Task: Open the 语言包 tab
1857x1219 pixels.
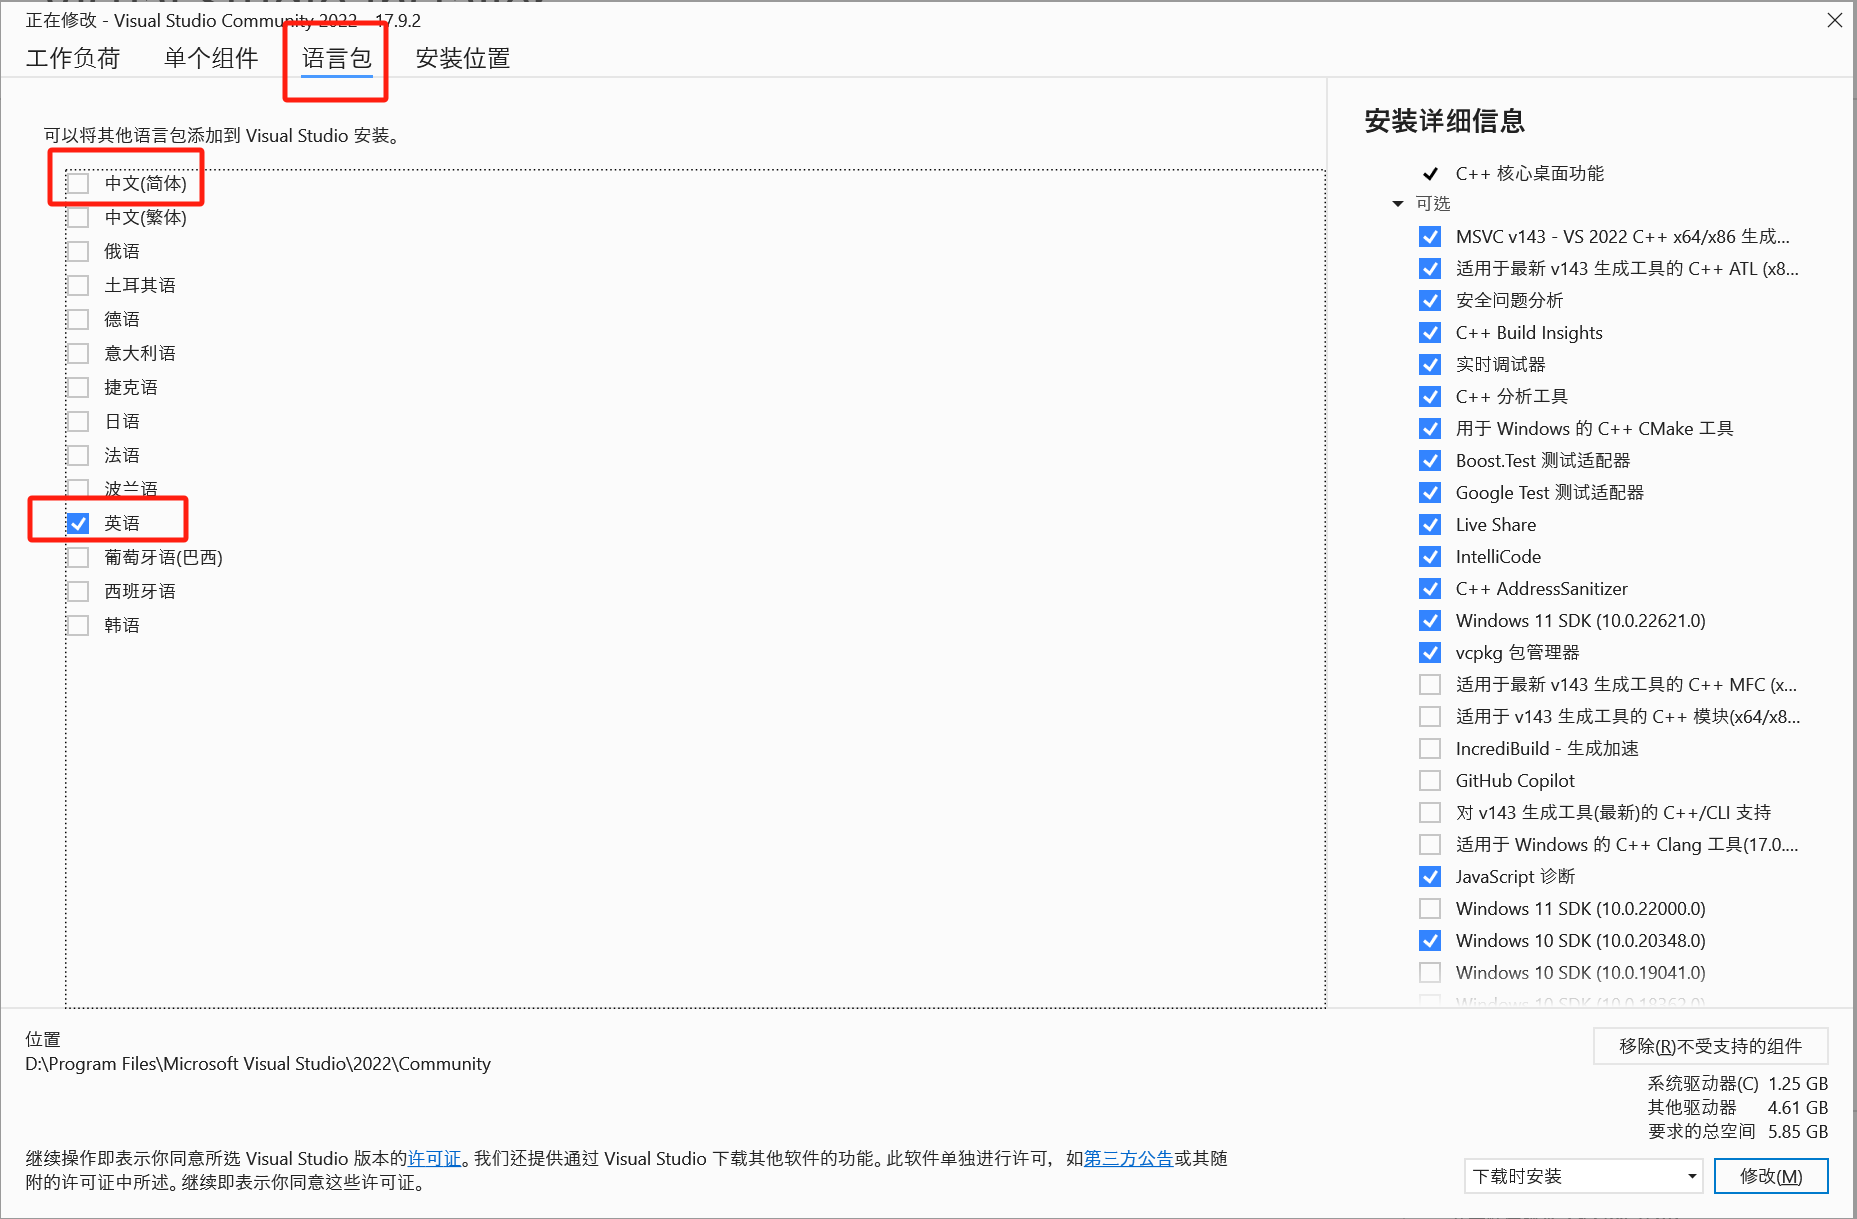Action: (x=337, y=58)
